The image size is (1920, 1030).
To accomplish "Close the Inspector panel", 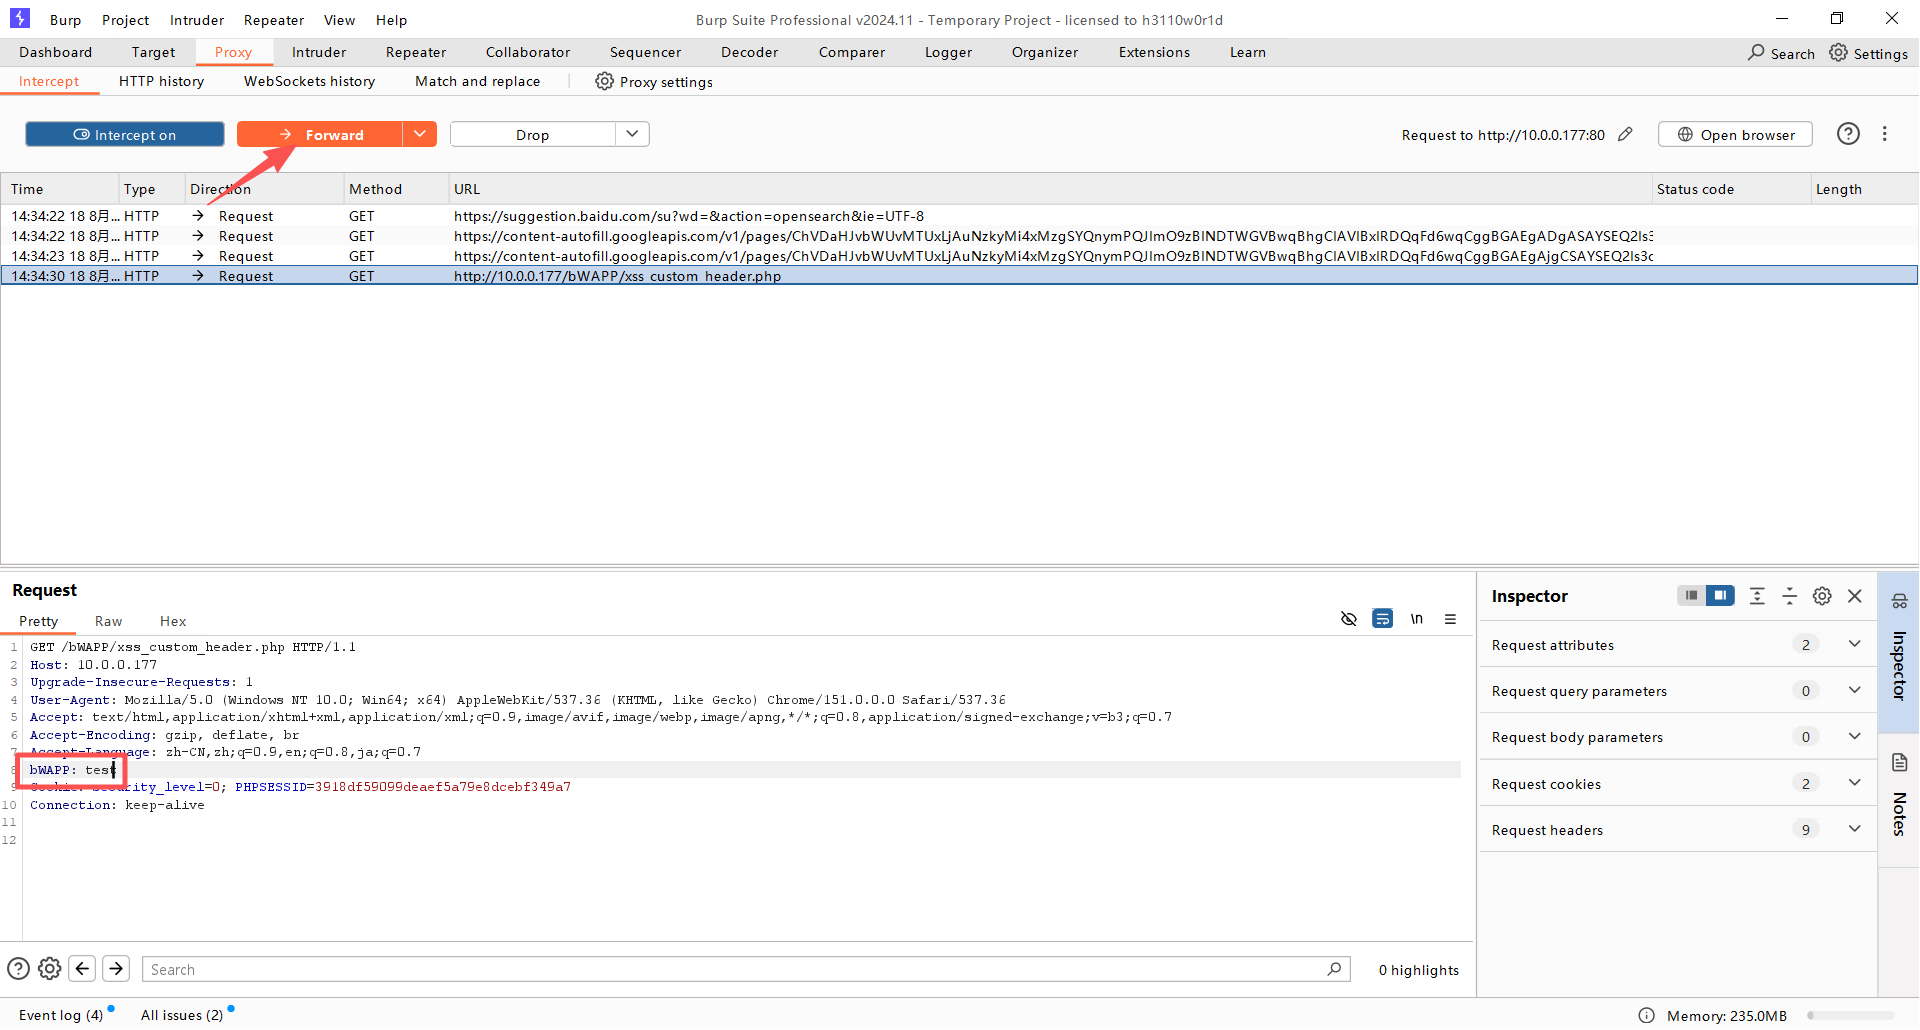I will (x=1855, y=596).
